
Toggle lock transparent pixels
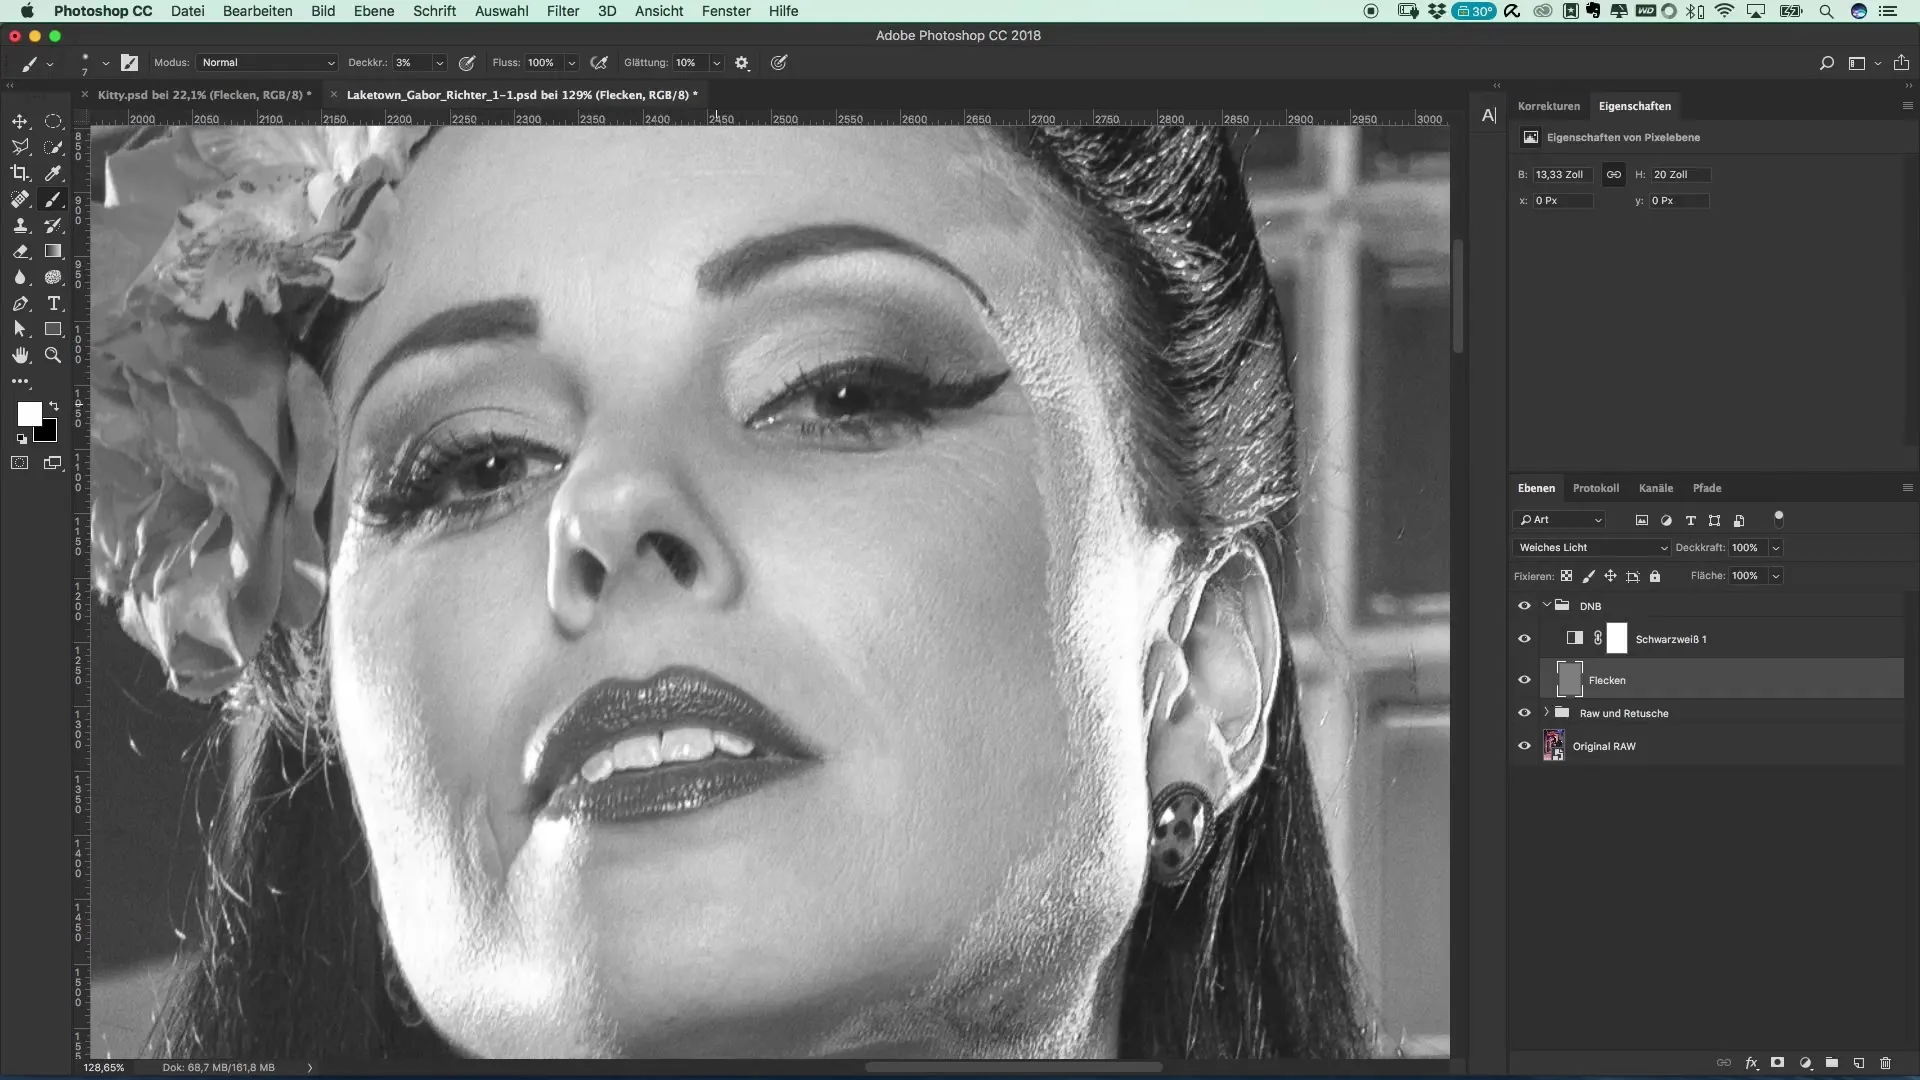(x=1566, y=576)
